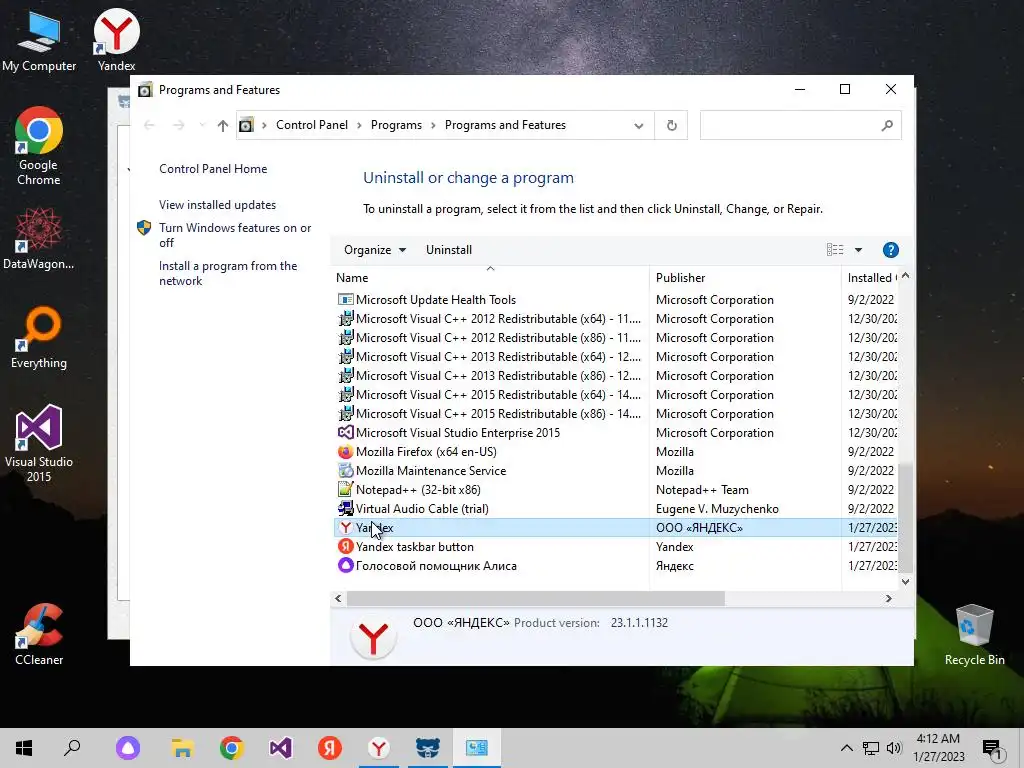1024x768 pixels.
Task: Open the DataWagon desktop shortcut
Action: (x=39, y=238)
